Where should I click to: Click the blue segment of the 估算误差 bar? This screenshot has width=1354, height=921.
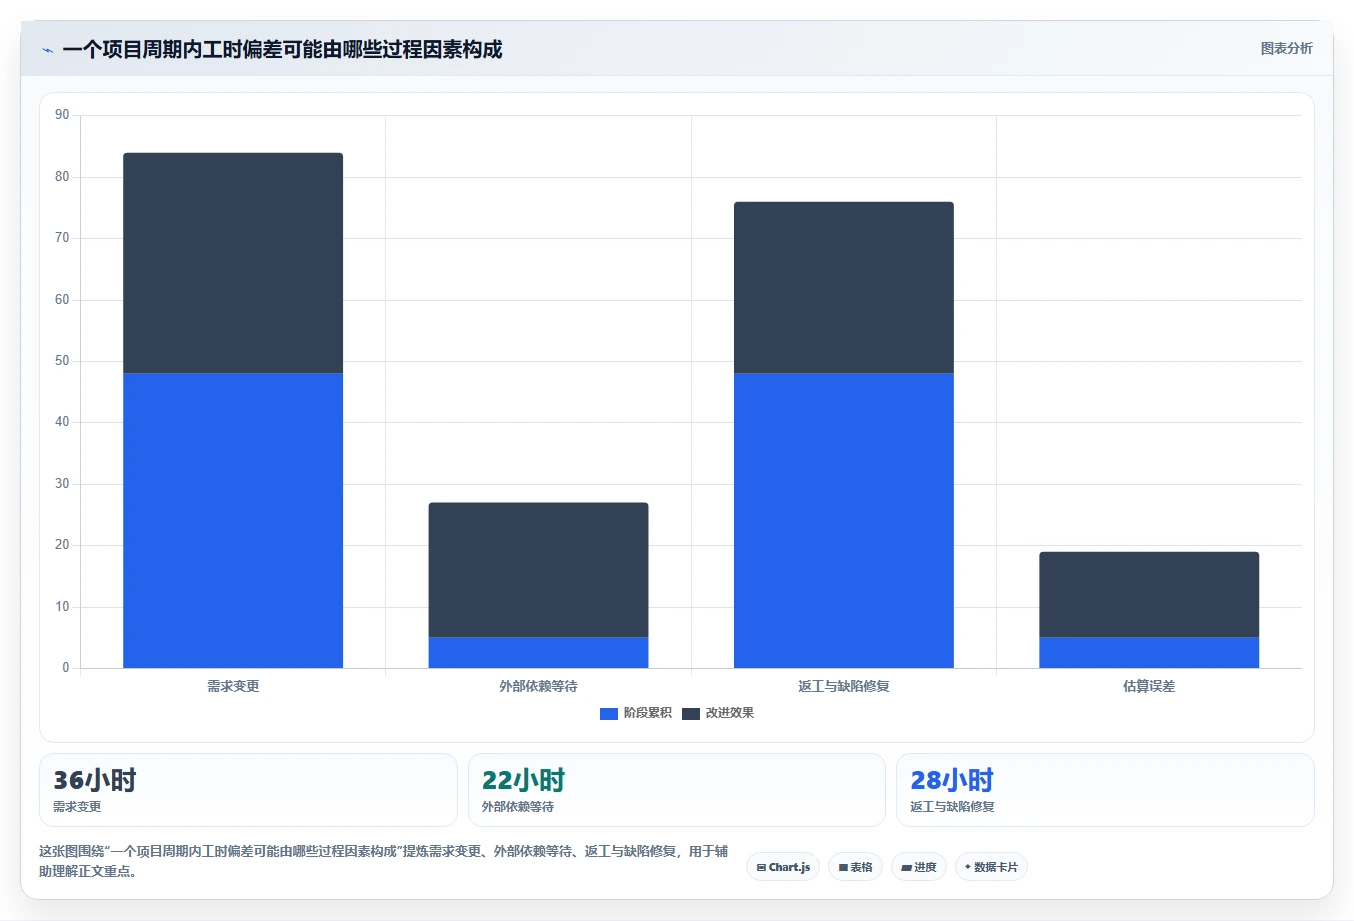click(1149, 652)
